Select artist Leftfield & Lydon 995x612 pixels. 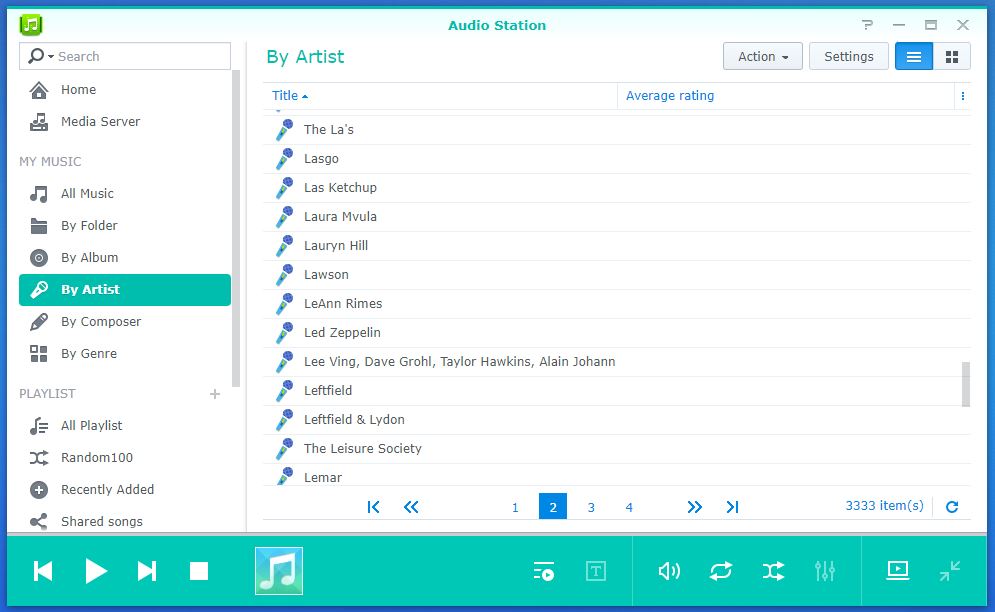pos(617,420)
